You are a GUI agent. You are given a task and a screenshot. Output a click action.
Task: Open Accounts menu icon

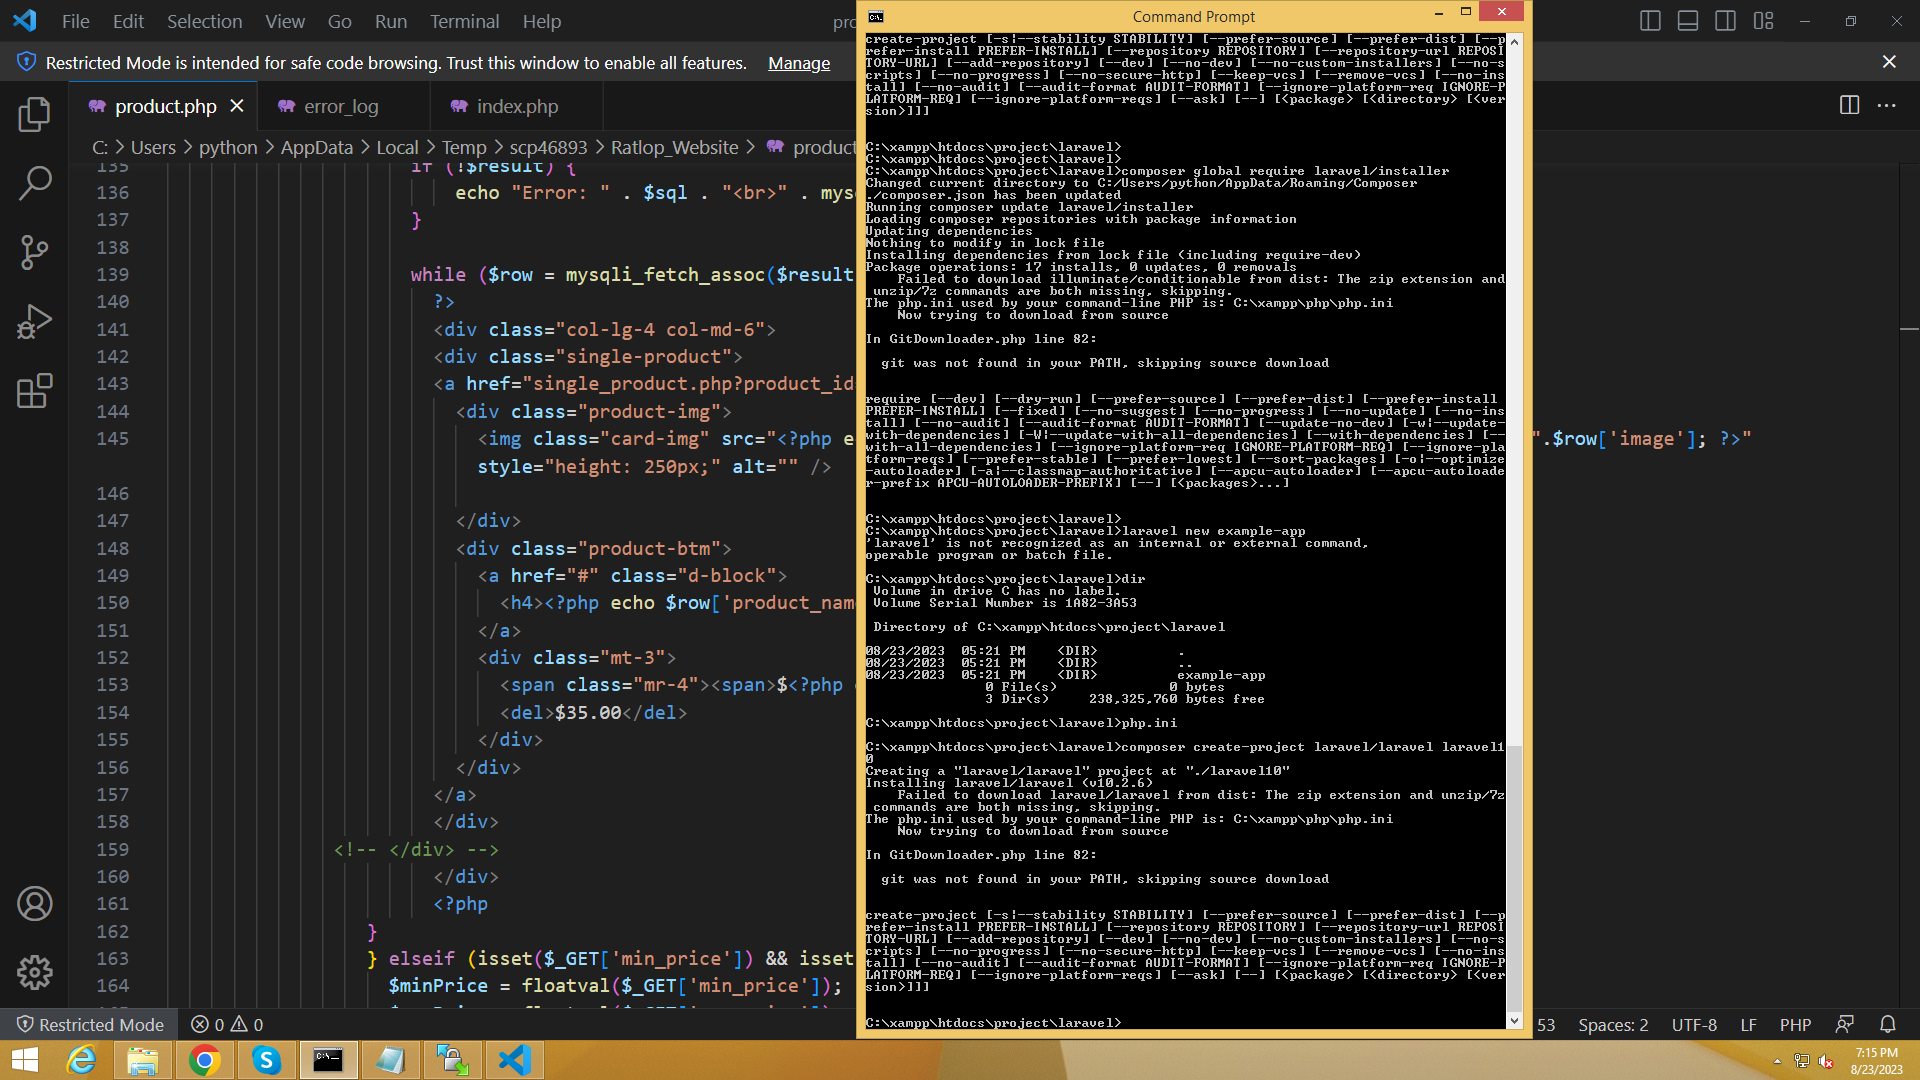[34, 904]
